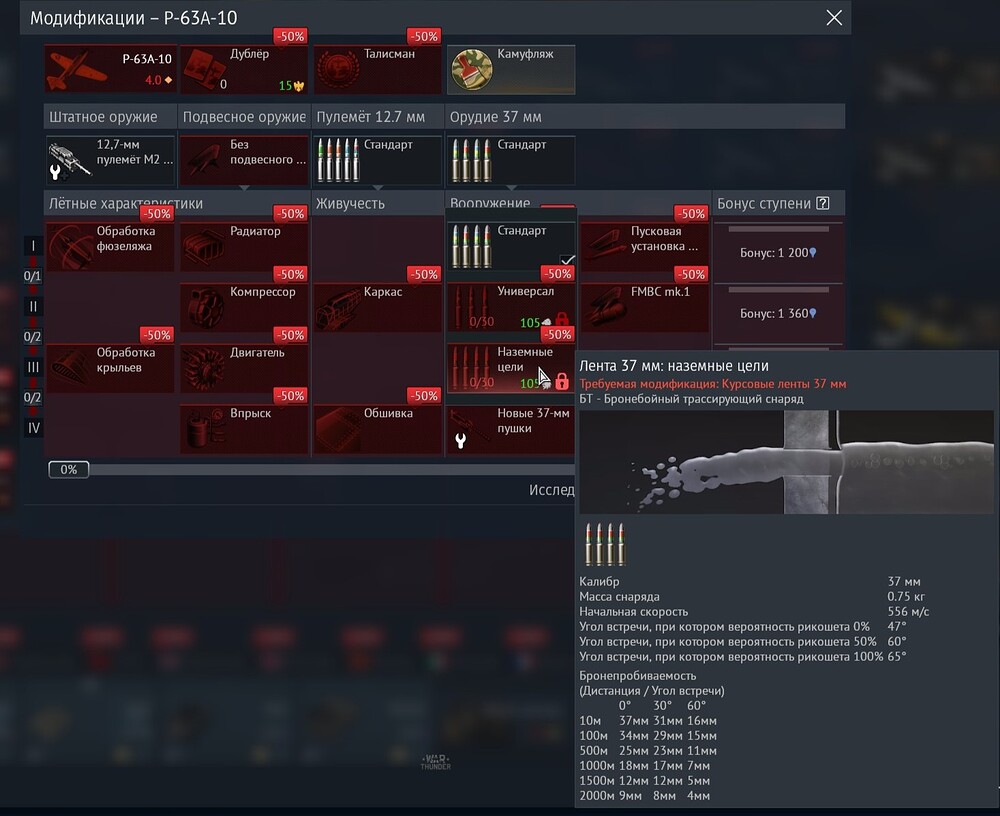
Task: Select Обработка крыльев modification
Action: click(x=110, y=367)
